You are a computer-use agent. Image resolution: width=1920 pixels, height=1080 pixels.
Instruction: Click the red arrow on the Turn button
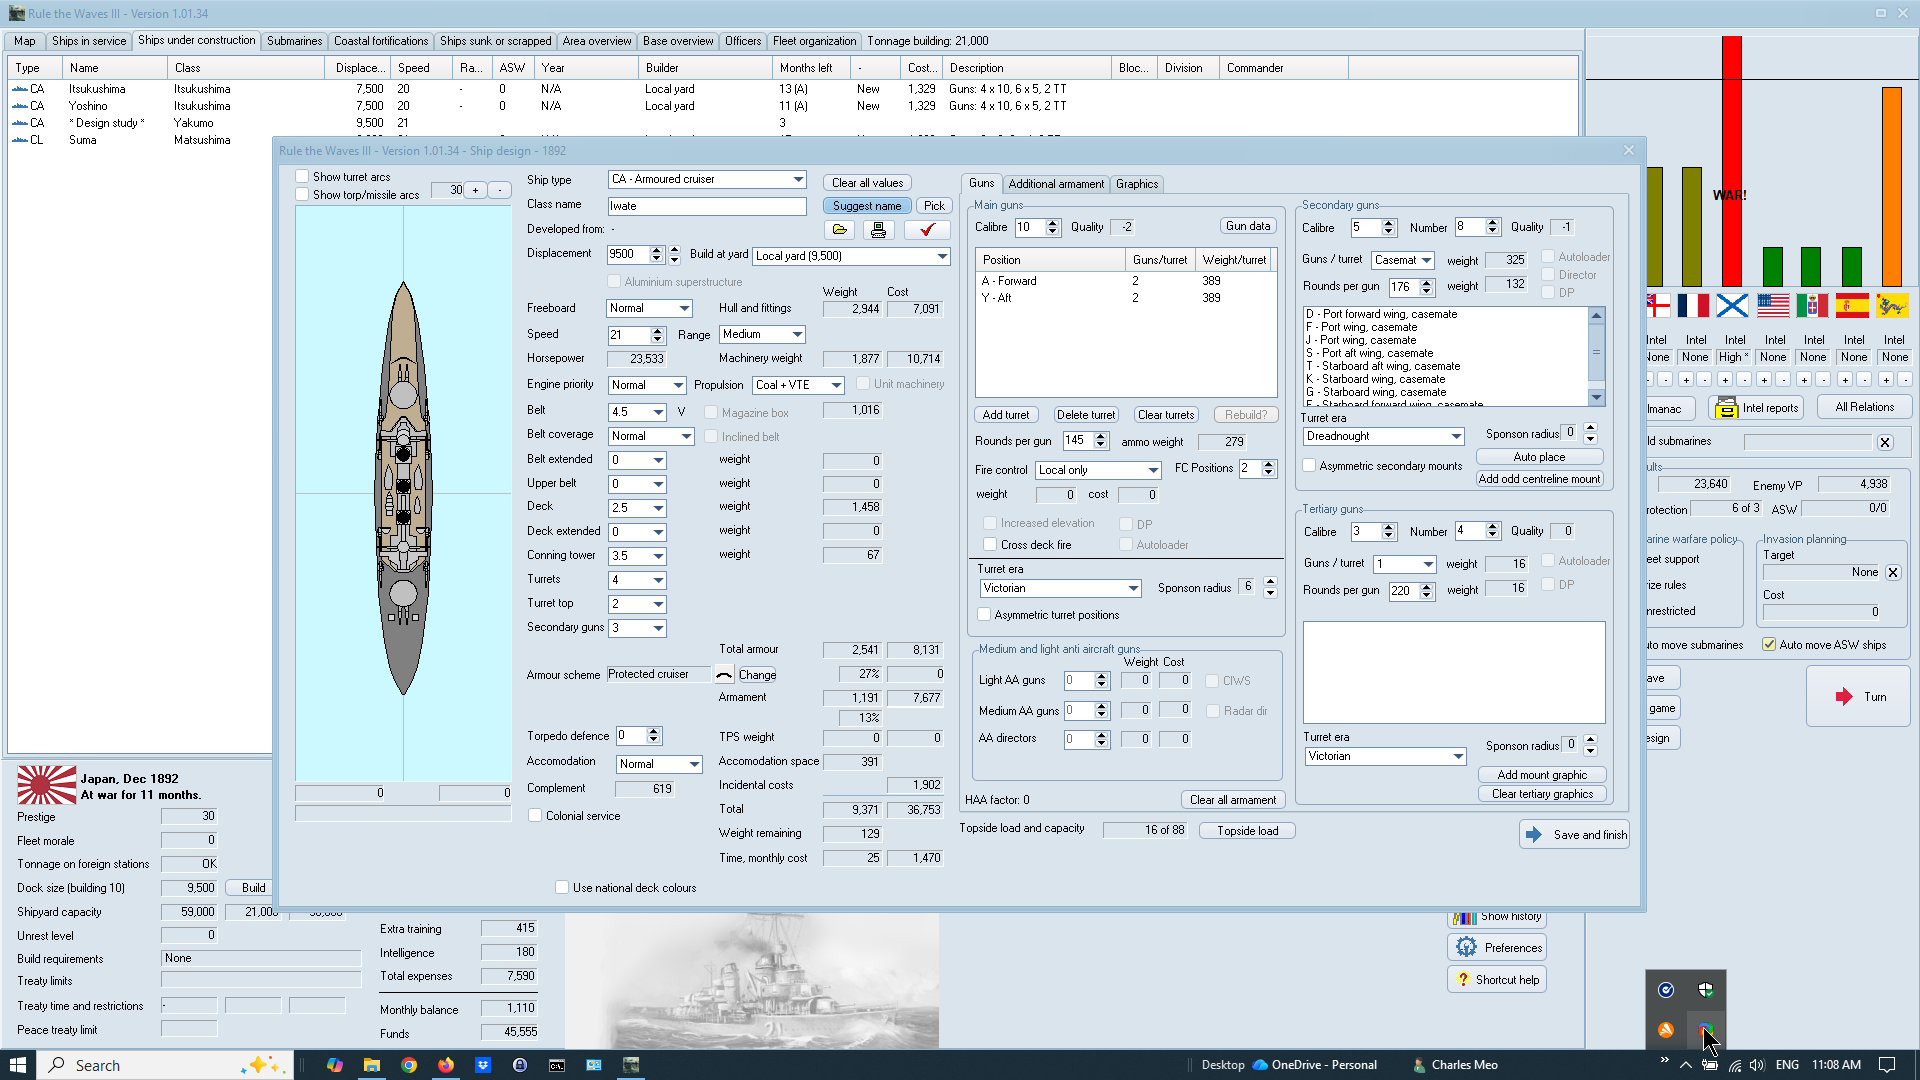click(x=1844, y=697)
